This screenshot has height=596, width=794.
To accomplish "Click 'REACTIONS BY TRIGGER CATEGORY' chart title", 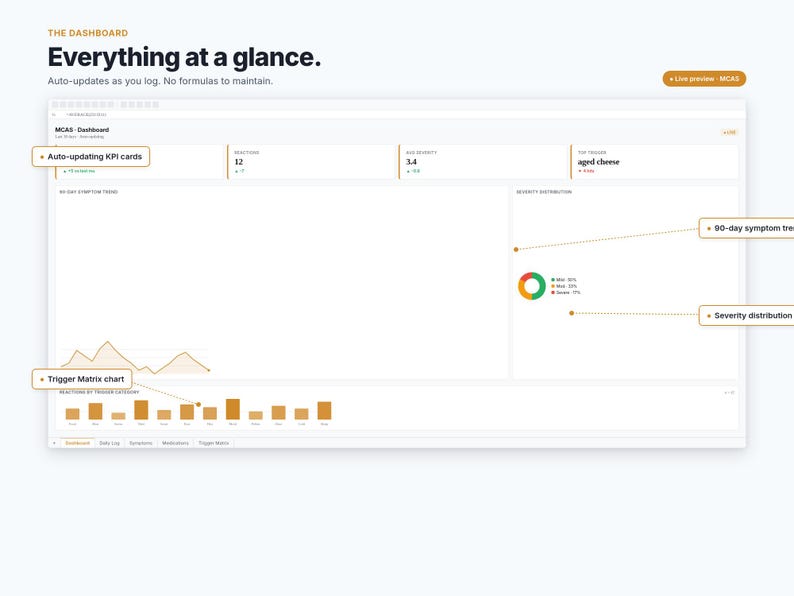I will coord(99,392).
